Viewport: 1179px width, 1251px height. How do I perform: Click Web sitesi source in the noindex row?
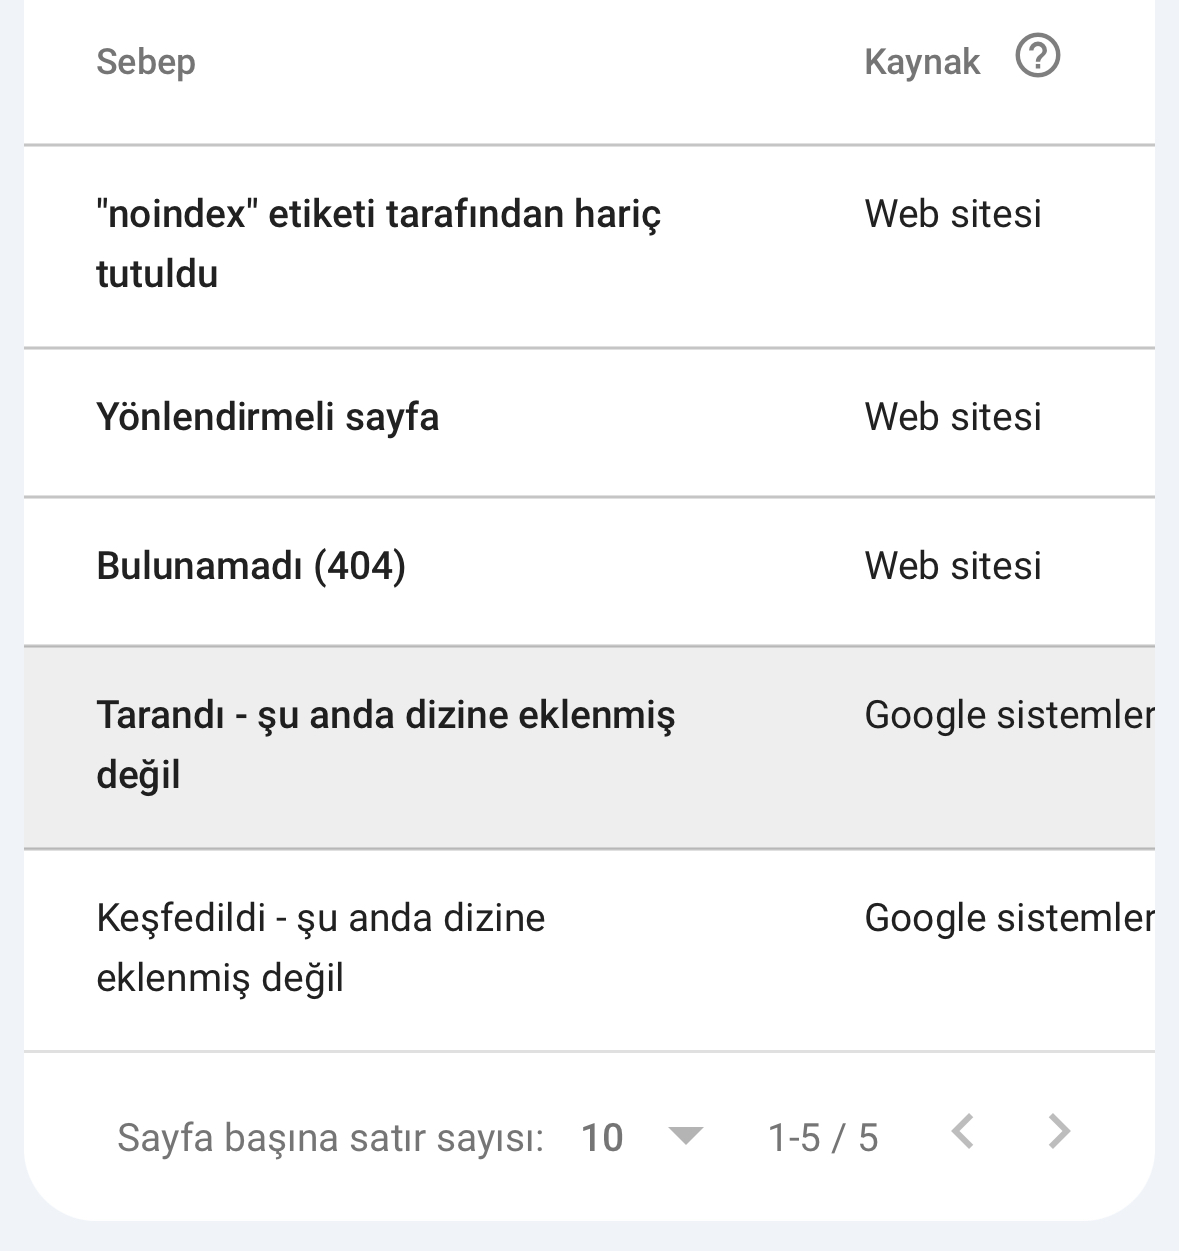click(x=953, y=214)
